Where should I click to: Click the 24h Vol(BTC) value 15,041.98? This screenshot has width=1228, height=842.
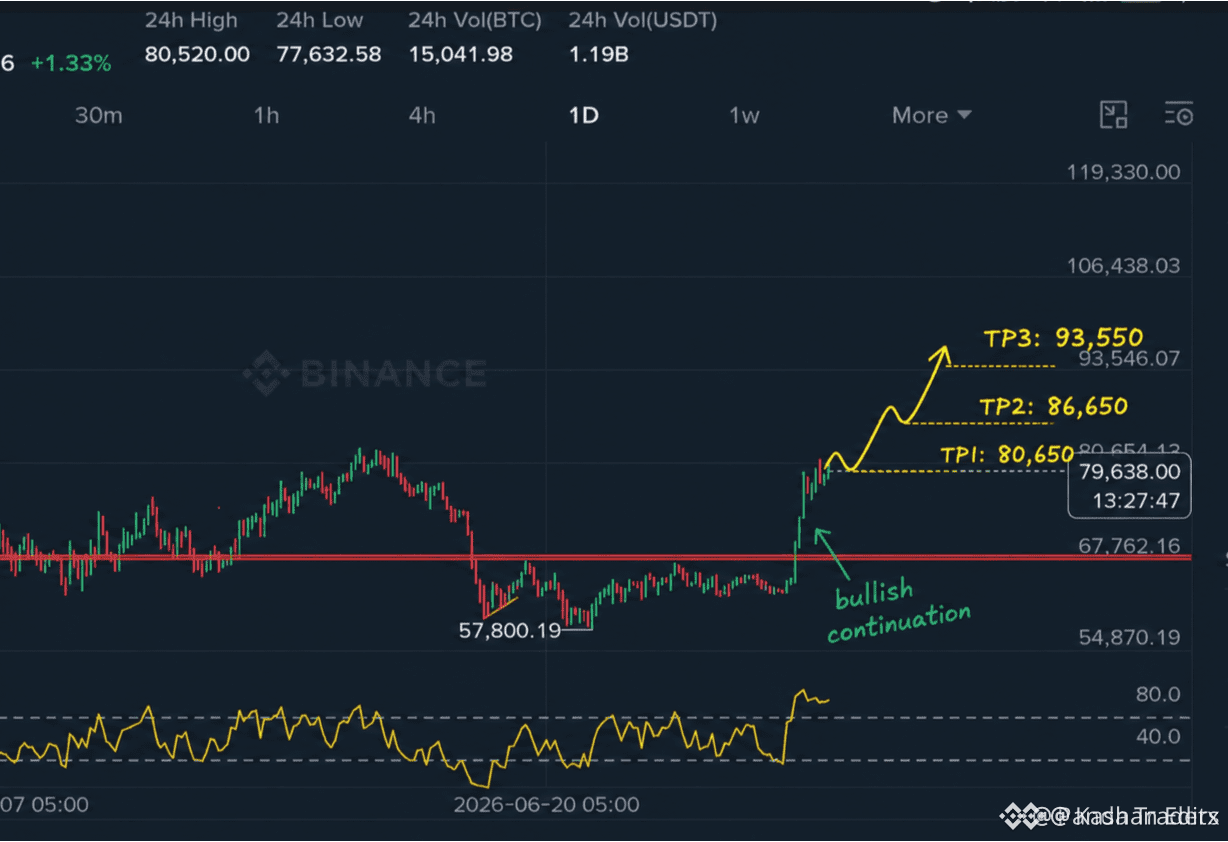tap(460, 54)
